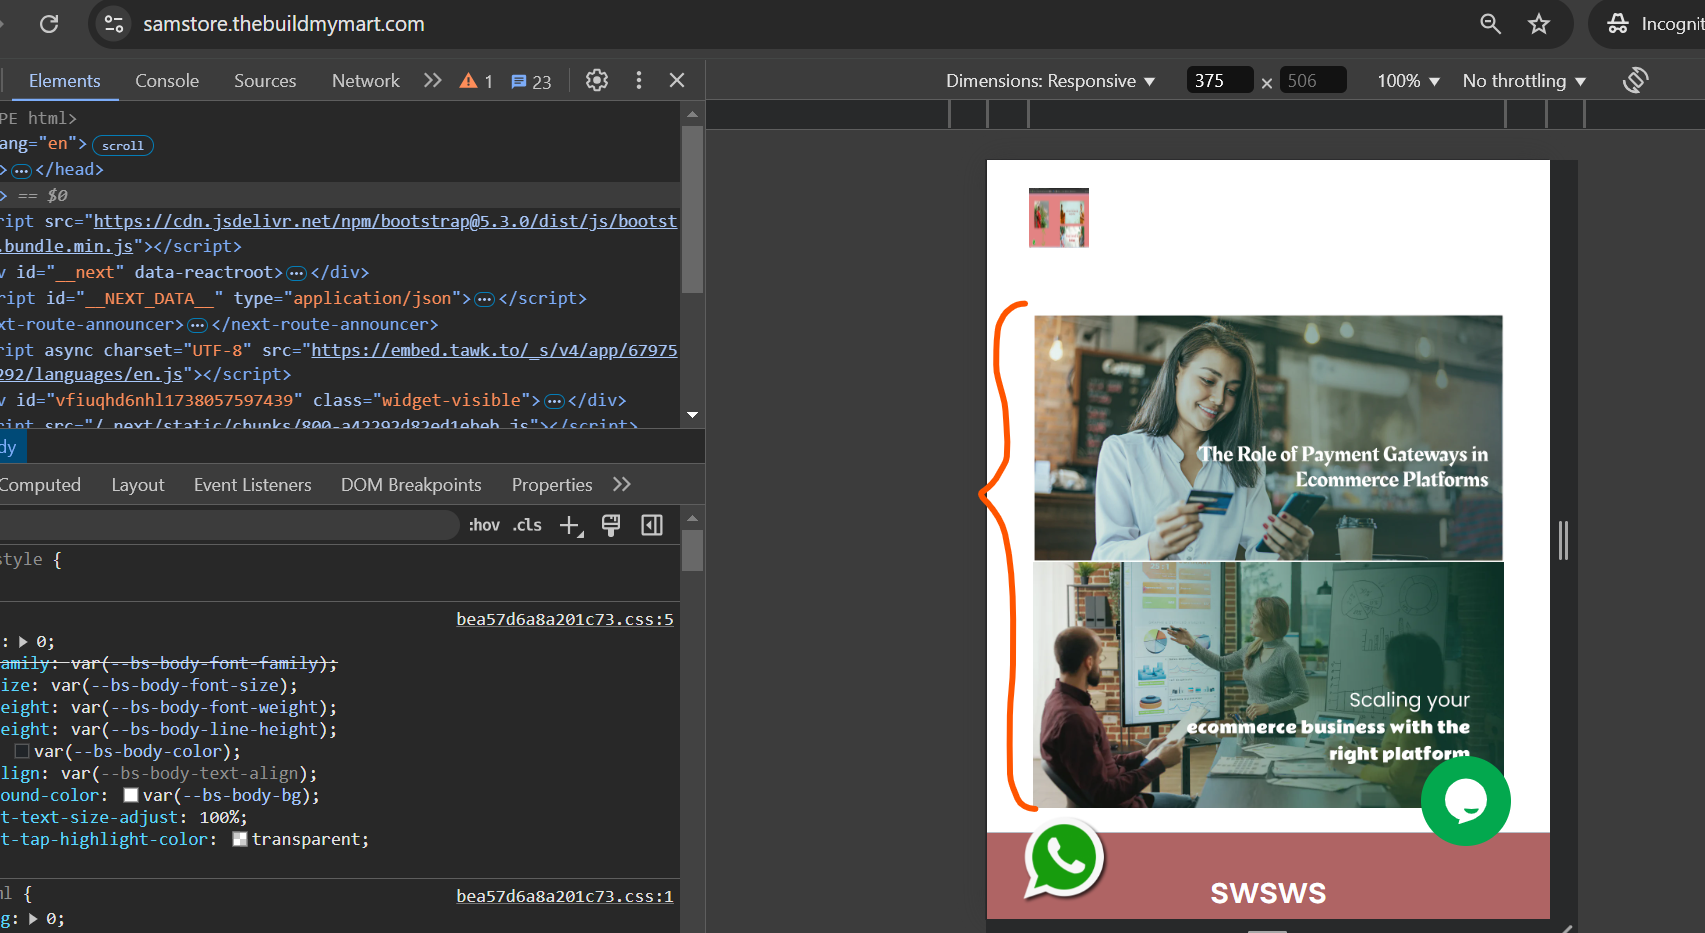Show more Styles sidebar tabs
The width and height of the screenshot is (1705, 933).
pyautogui.click(x=622, y=485)
